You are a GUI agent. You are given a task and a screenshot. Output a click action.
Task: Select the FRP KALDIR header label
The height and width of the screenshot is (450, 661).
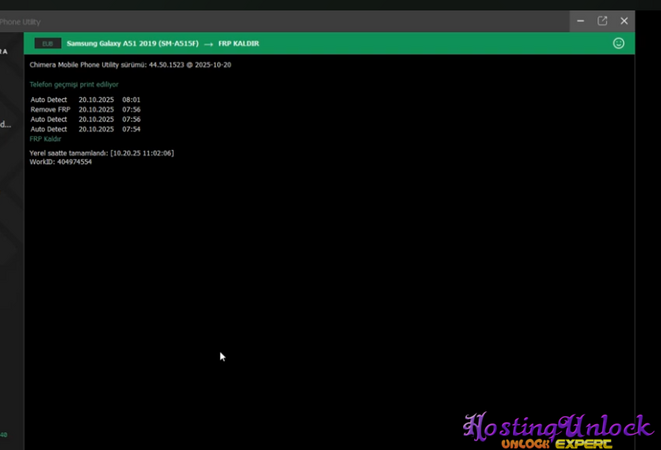pyautogui.click(x=239, y=44)
